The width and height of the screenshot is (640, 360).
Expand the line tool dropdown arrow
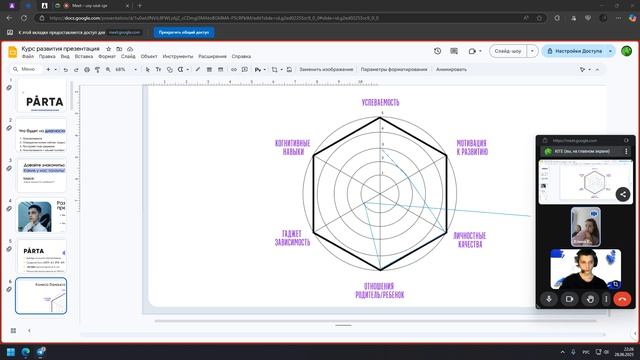188,70
